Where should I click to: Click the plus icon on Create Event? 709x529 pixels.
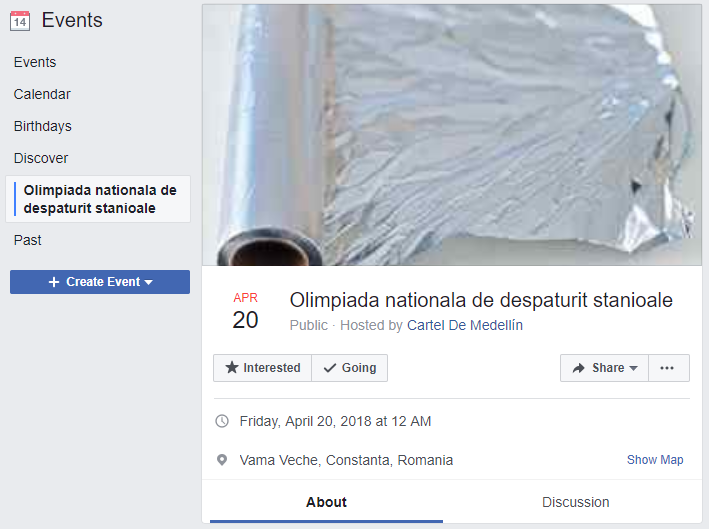pyautogui.click(x=54, y=282)
